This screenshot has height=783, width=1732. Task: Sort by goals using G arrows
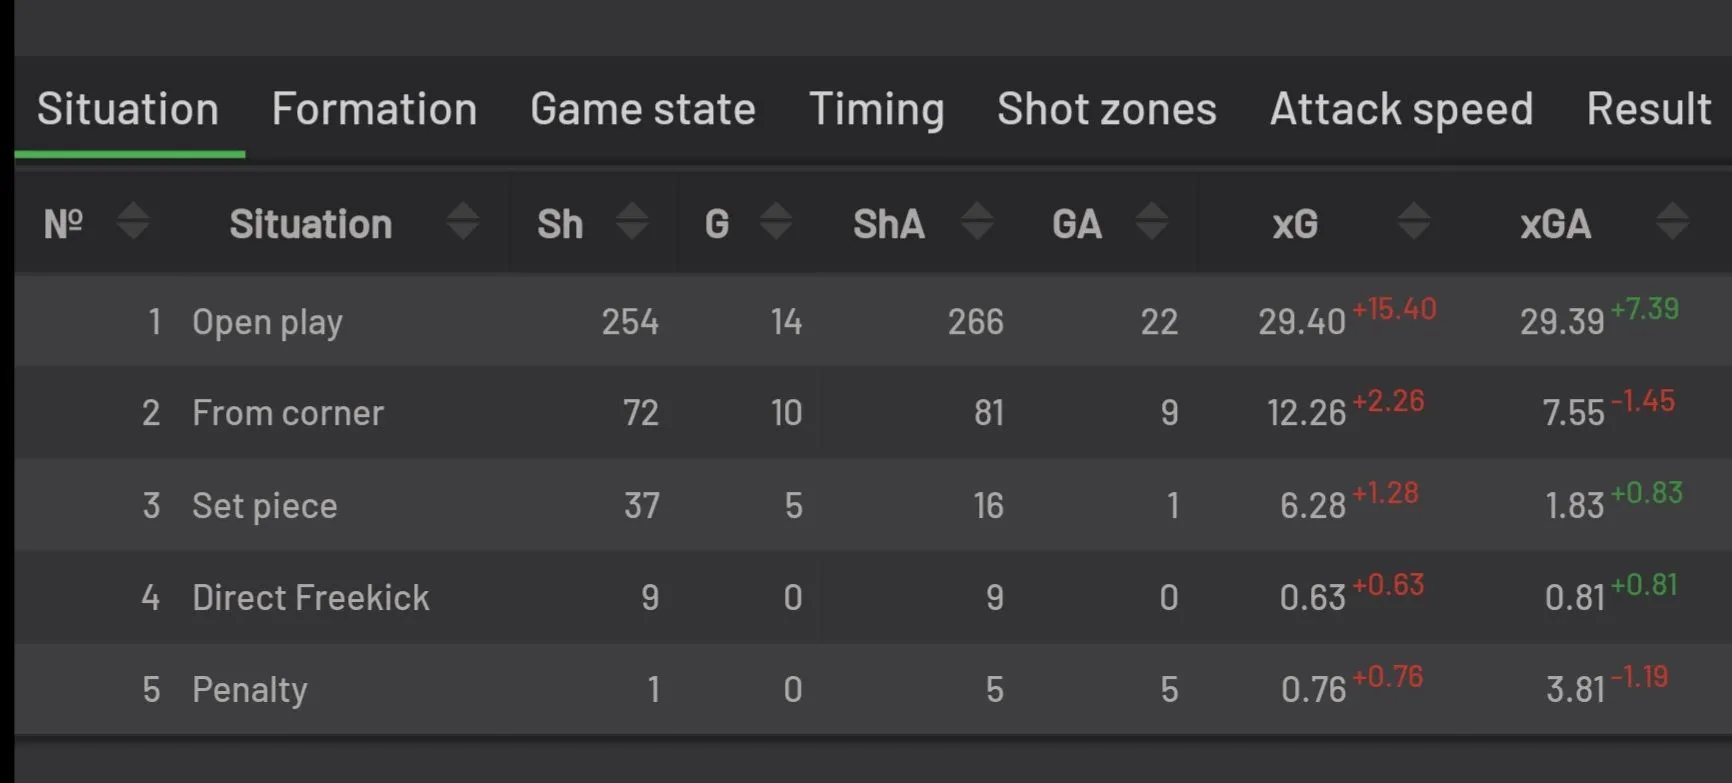(x=775, y=221)
